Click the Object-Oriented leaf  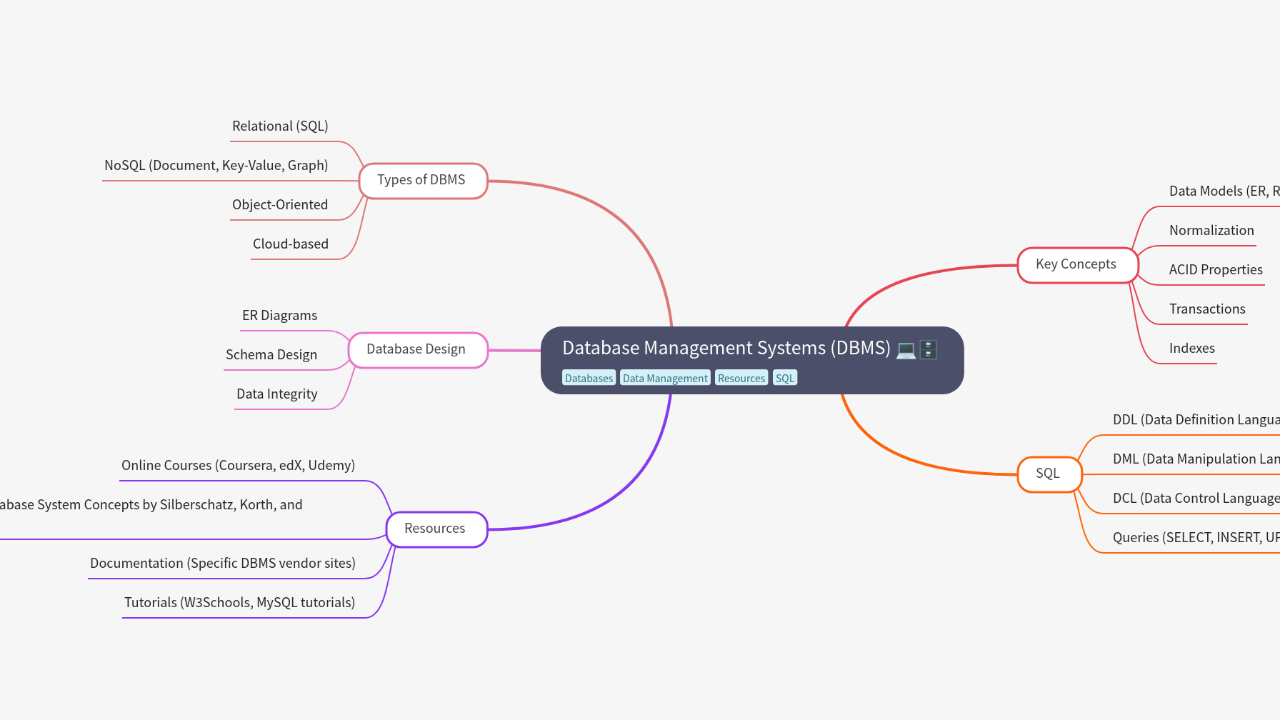point(280,204)
